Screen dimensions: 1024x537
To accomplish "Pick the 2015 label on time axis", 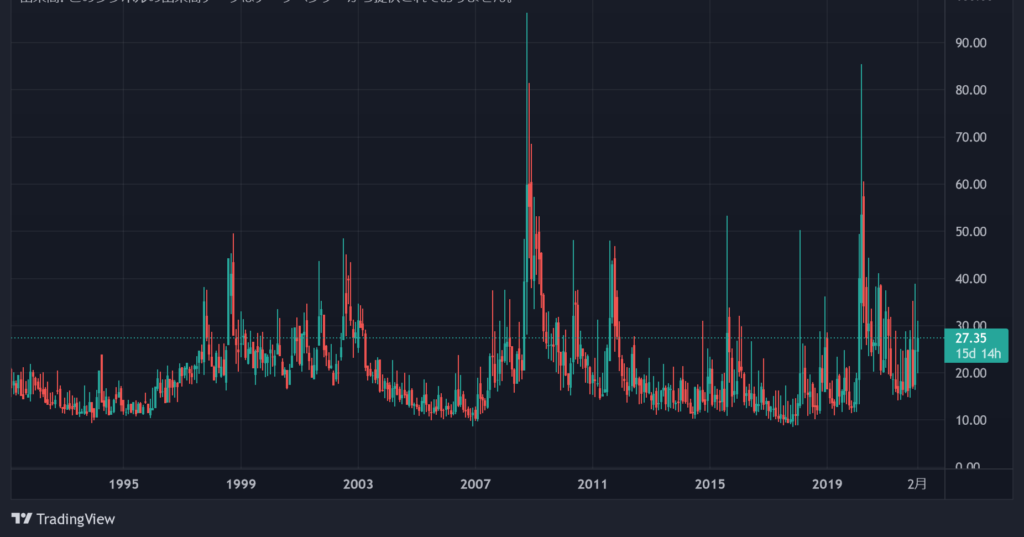I will [x=710, y=484].
